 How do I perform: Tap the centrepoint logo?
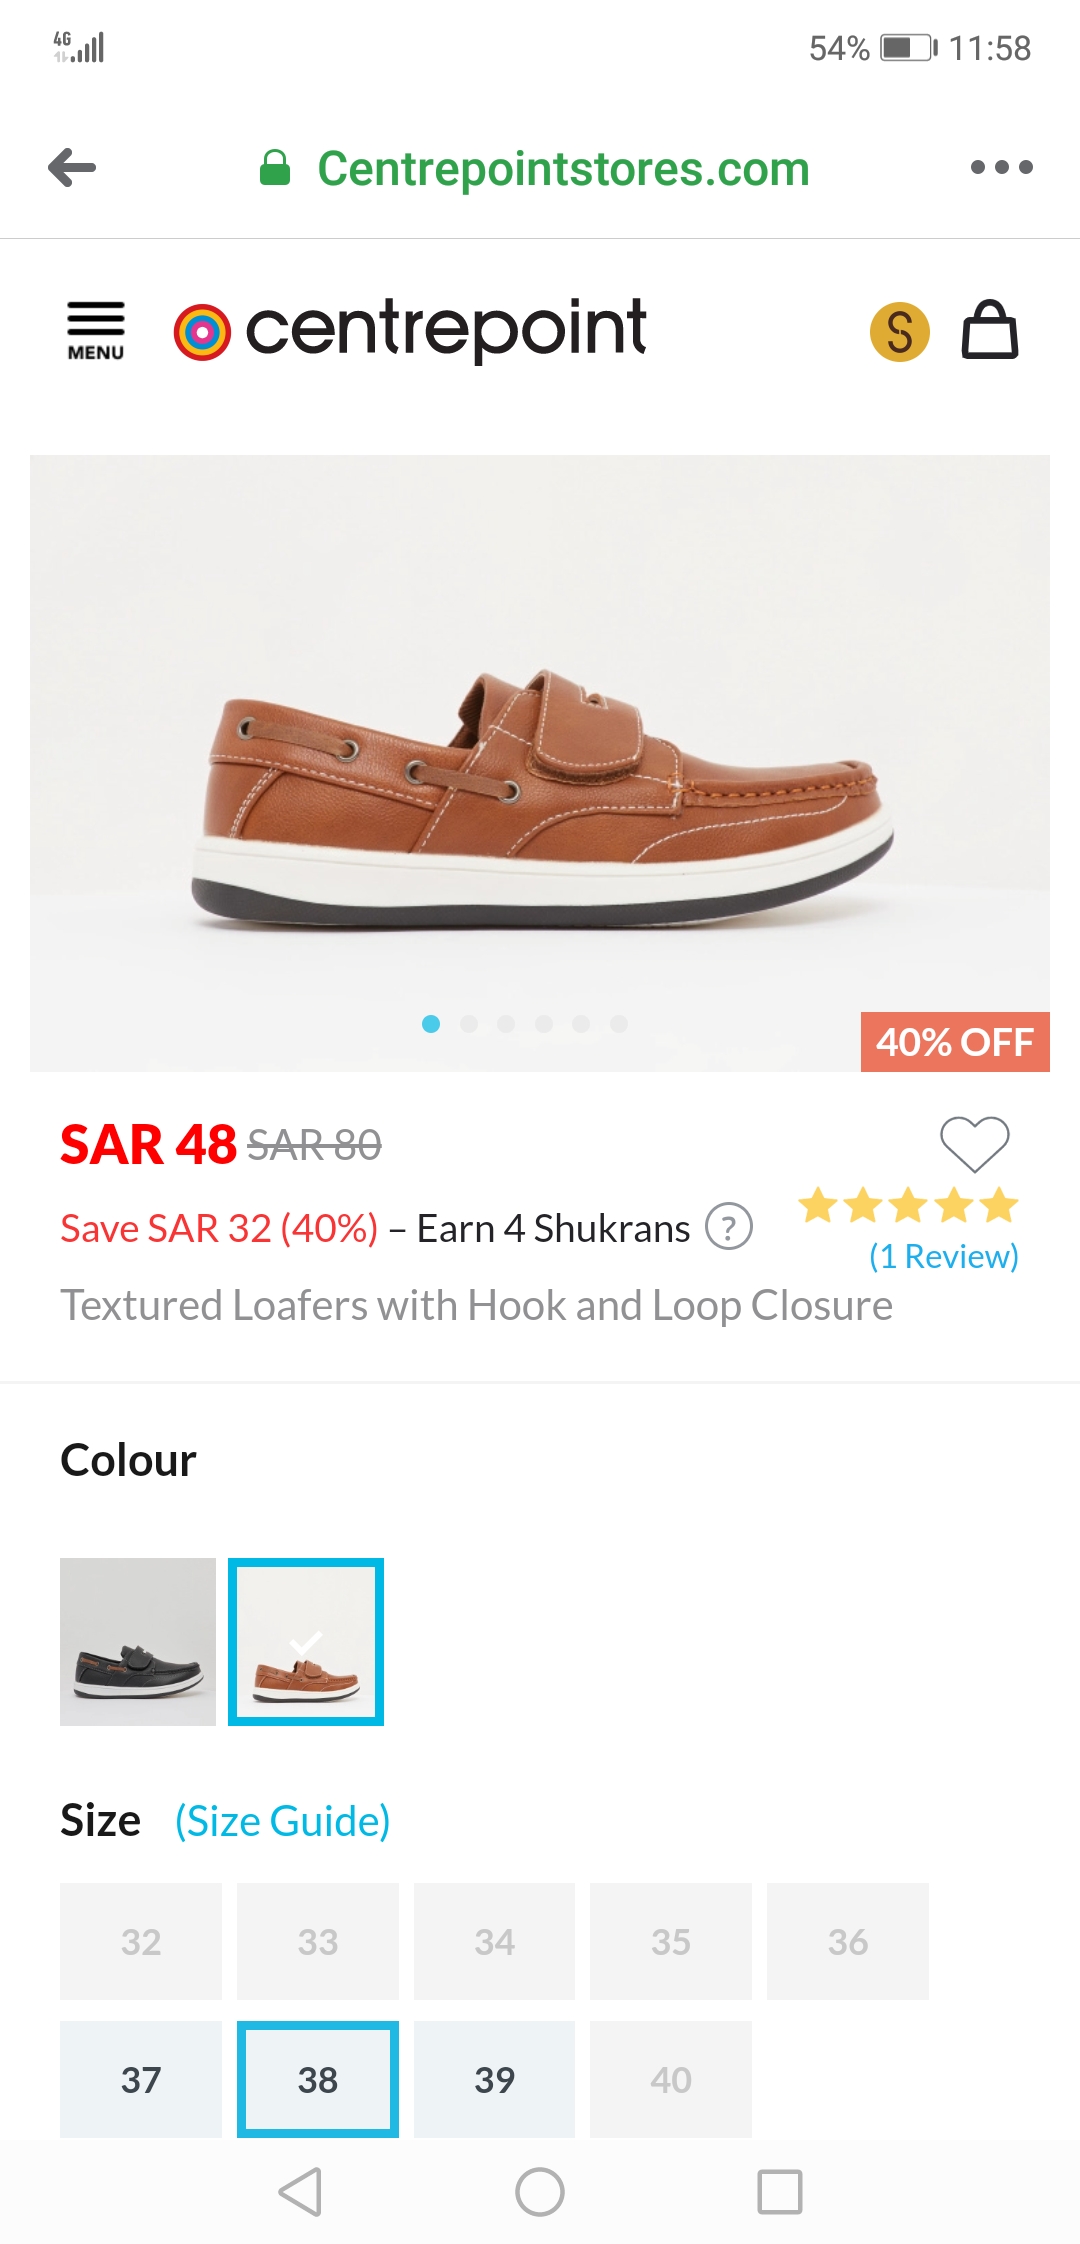pyautogui.click(x=410, y=330)
